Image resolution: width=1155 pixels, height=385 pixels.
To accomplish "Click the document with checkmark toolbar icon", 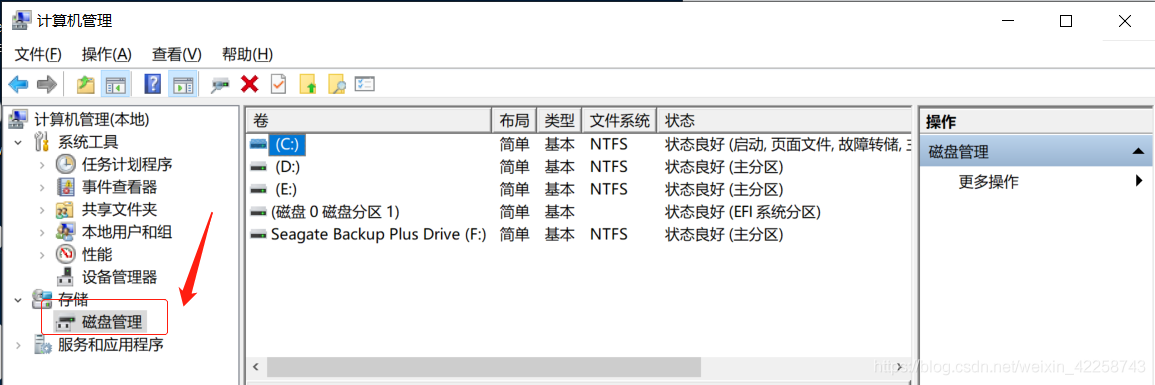I will (x=278, y=84).
